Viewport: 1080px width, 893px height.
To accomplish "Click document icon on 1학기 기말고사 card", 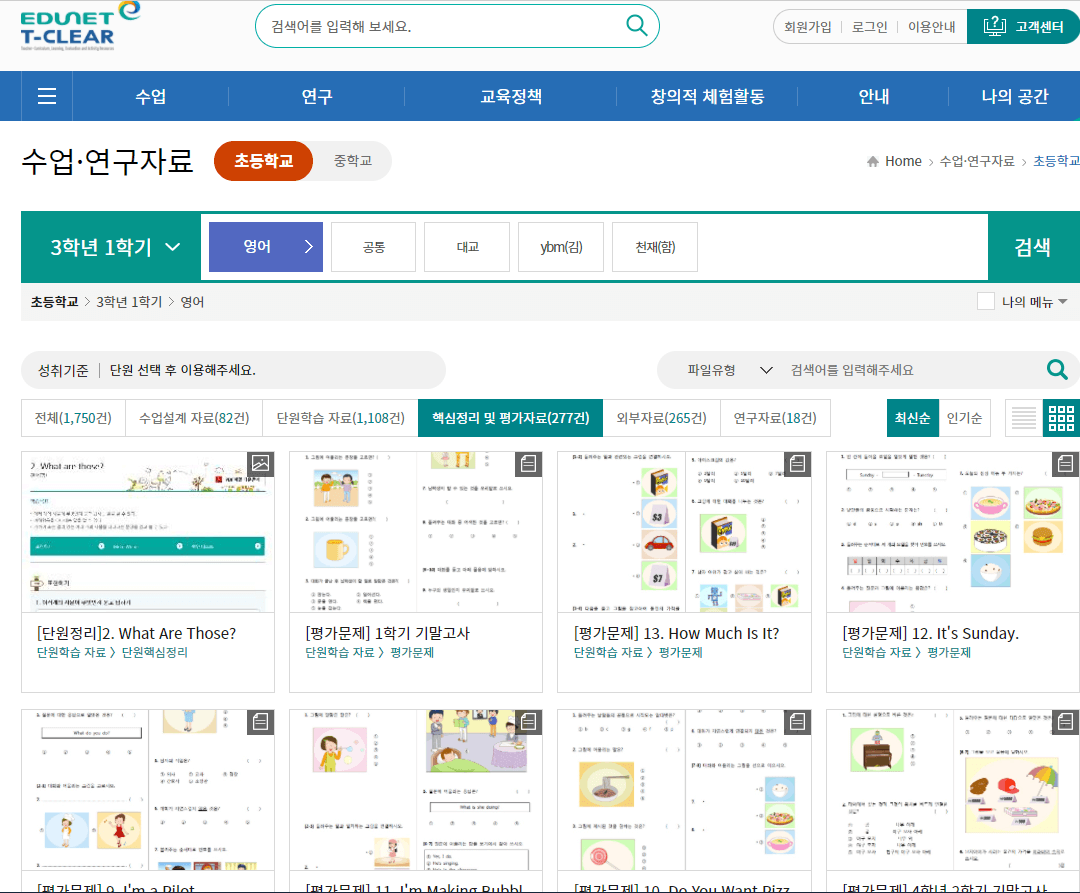I will coord(529,464).
